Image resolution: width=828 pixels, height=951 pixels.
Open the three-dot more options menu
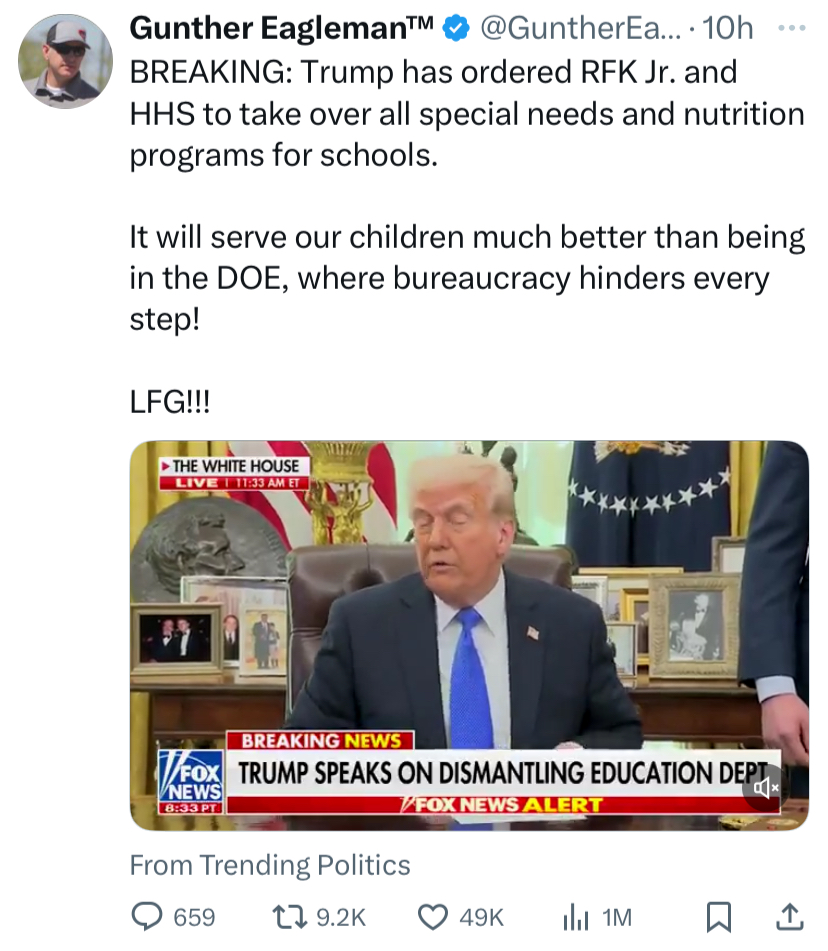tap(792, 28)
